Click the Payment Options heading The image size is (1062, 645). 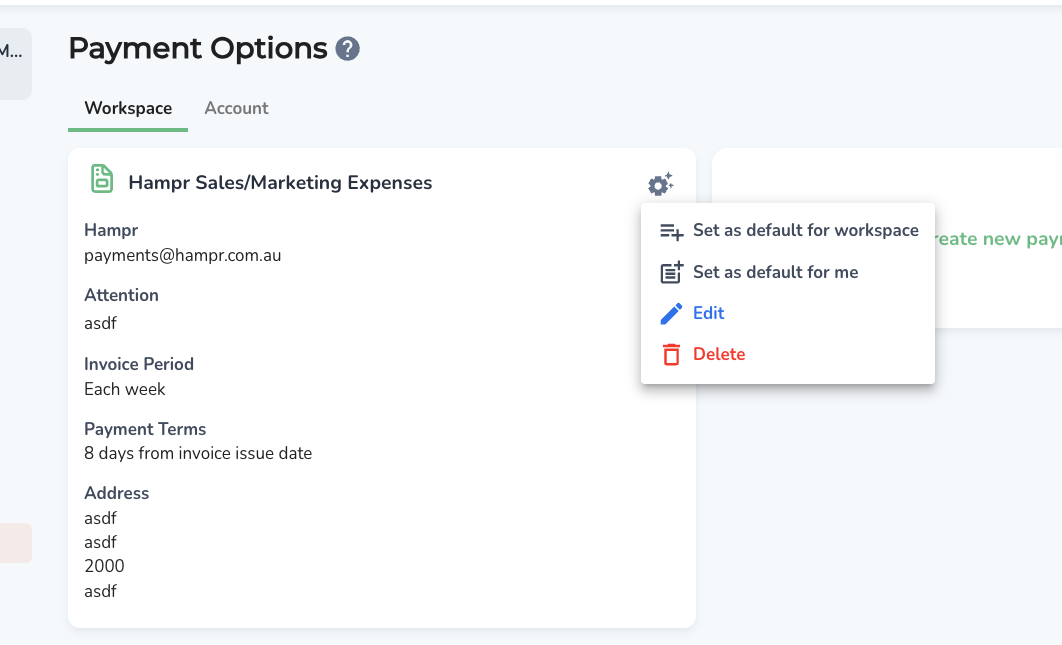[198, 49]
